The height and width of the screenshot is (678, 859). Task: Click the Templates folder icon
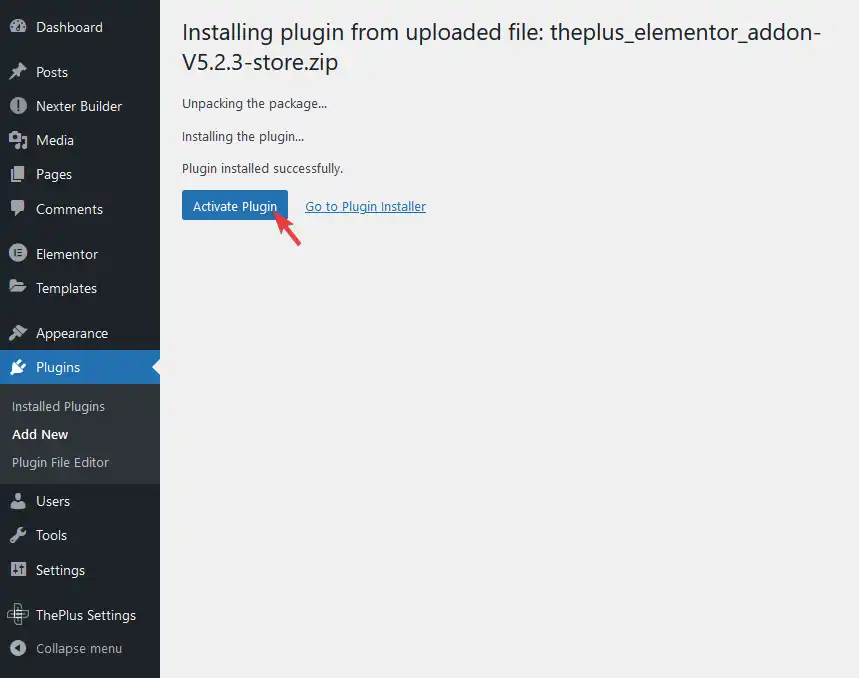20,288
